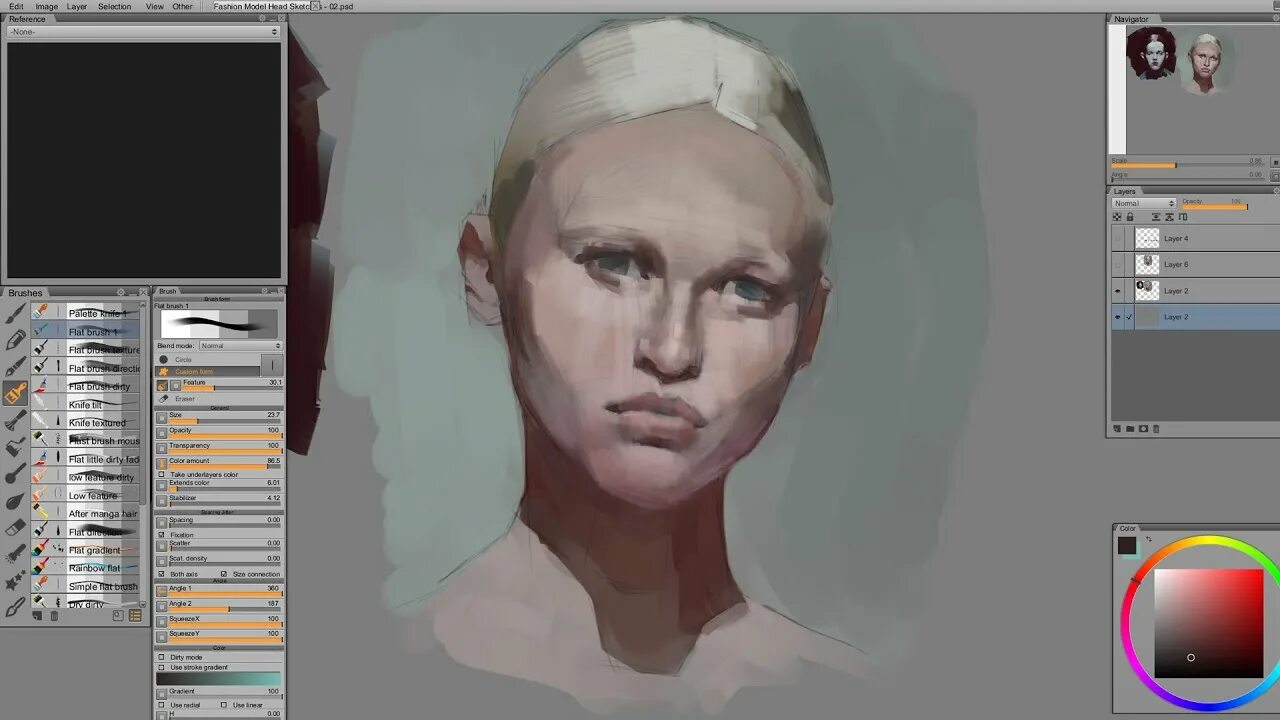1280x720 pixels.
Task: Open the layer blend mode Normal dropdown
Action: 1144,203
